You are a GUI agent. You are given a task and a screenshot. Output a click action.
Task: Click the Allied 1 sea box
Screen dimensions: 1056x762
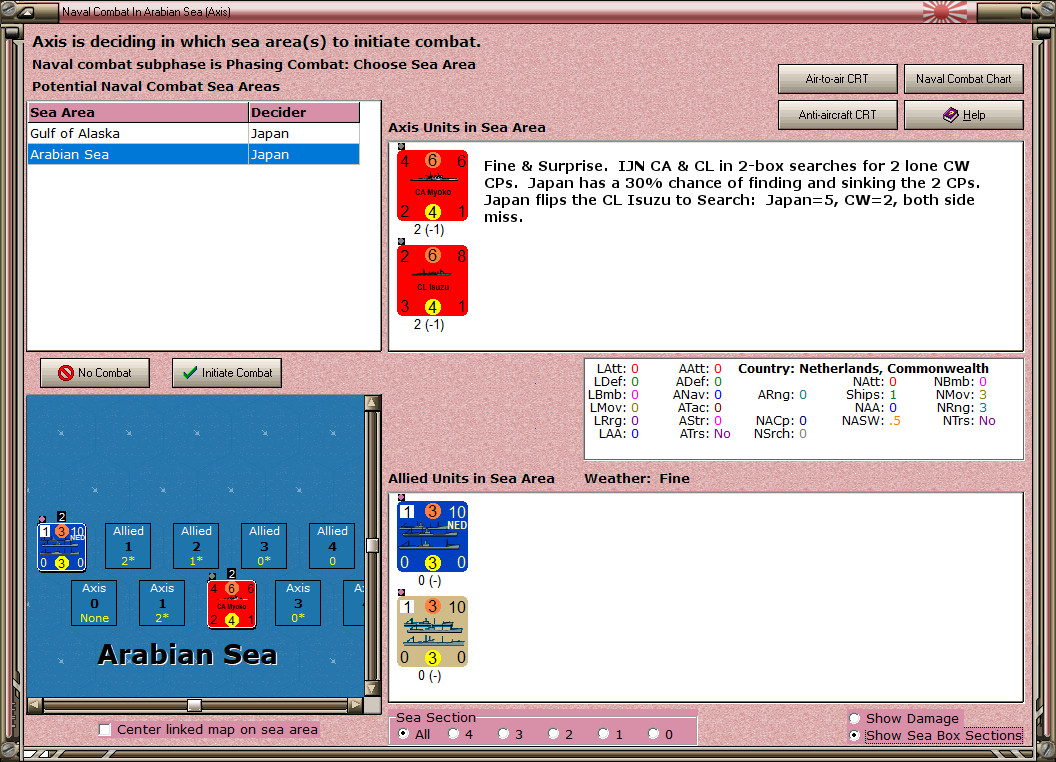pos(128,546)
